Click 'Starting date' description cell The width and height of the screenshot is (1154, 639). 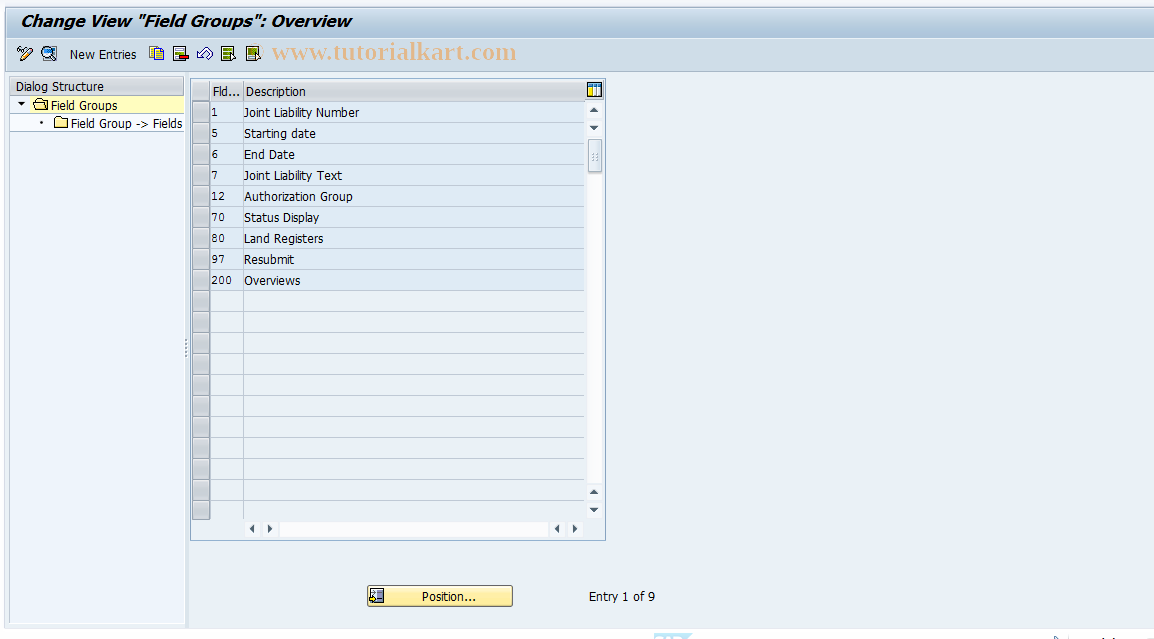coord(414,133)
